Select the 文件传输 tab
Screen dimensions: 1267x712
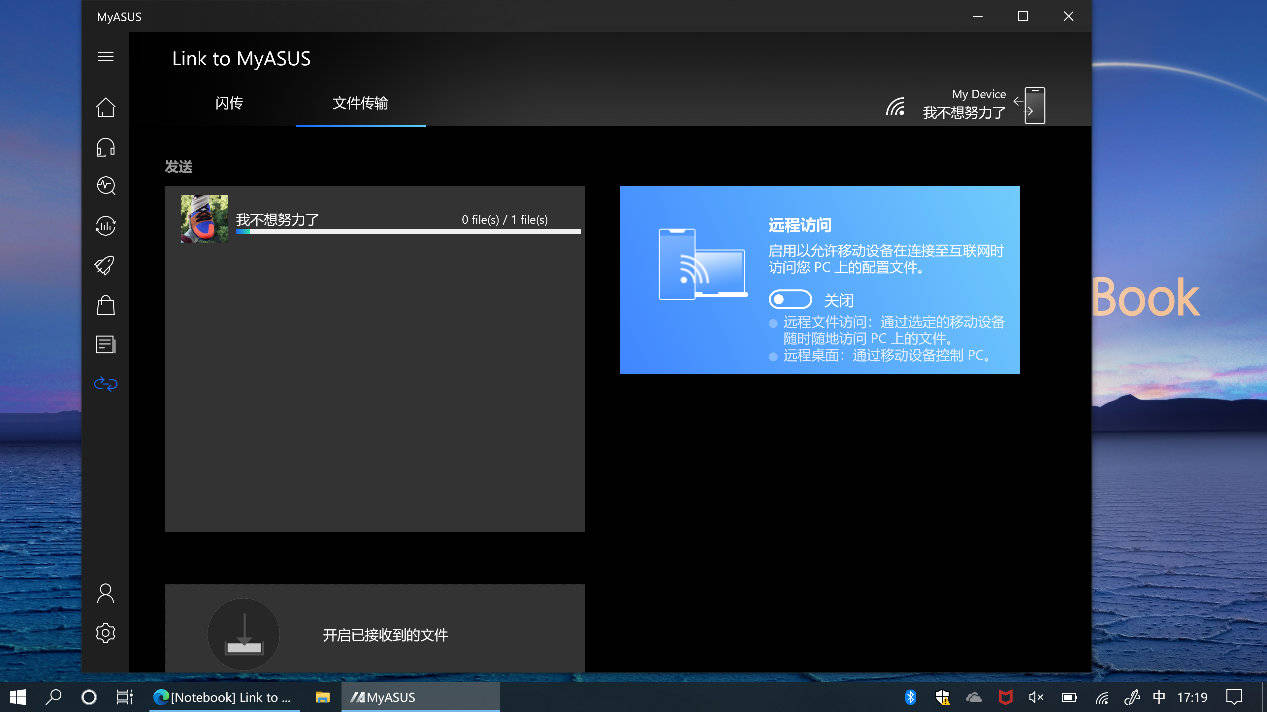coord(360,103)
